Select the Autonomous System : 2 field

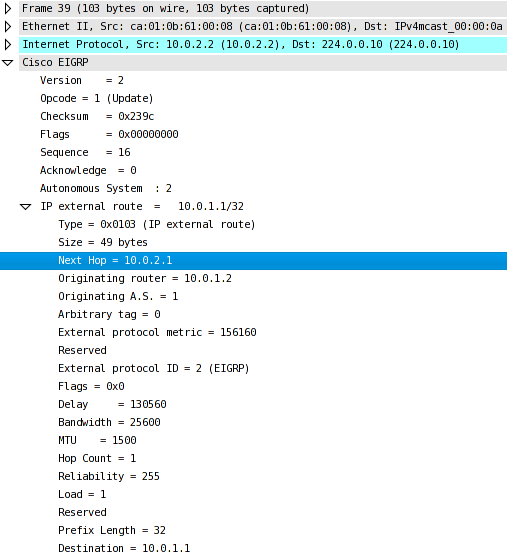[x=106, y=188]
